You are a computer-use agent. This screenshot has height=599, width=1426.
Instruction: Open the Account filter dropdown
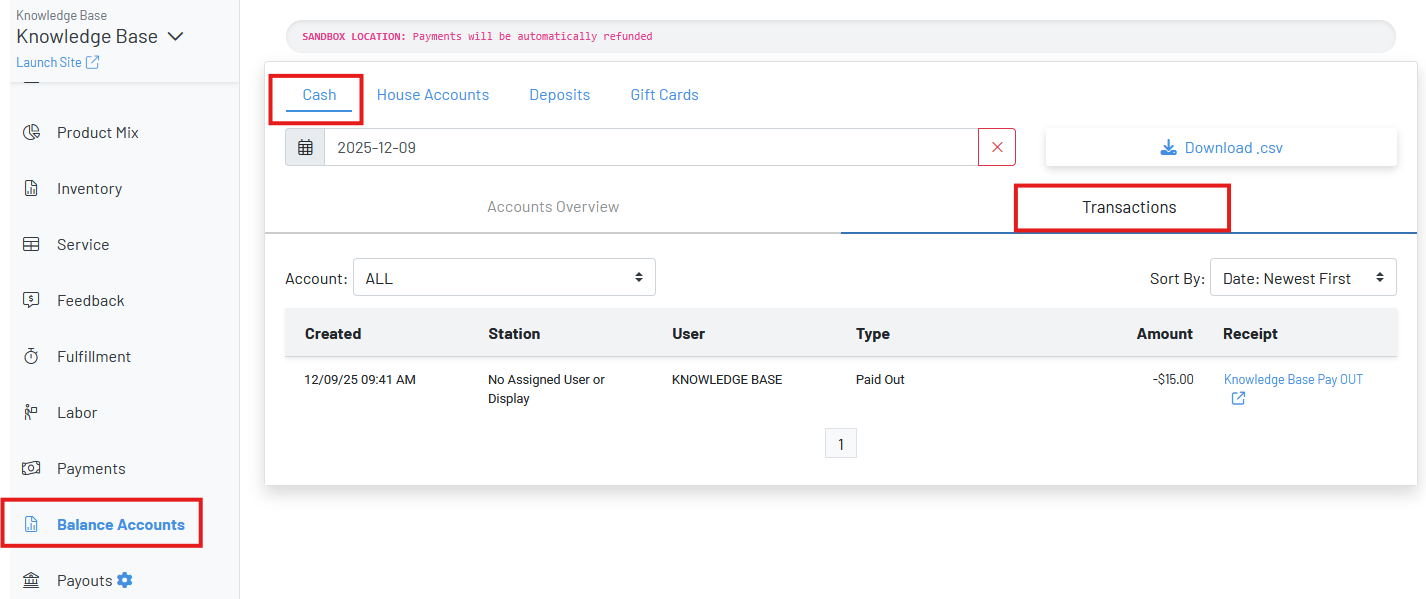point(504,278)
